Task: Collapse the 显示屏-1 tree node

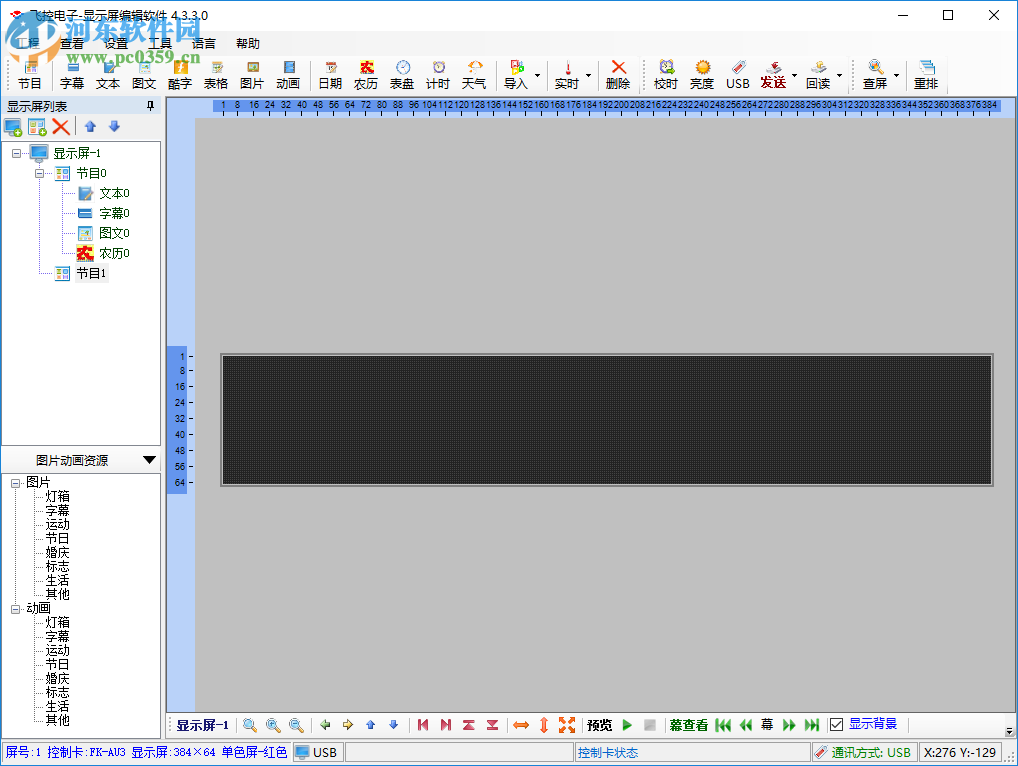Action: [16, 154]
